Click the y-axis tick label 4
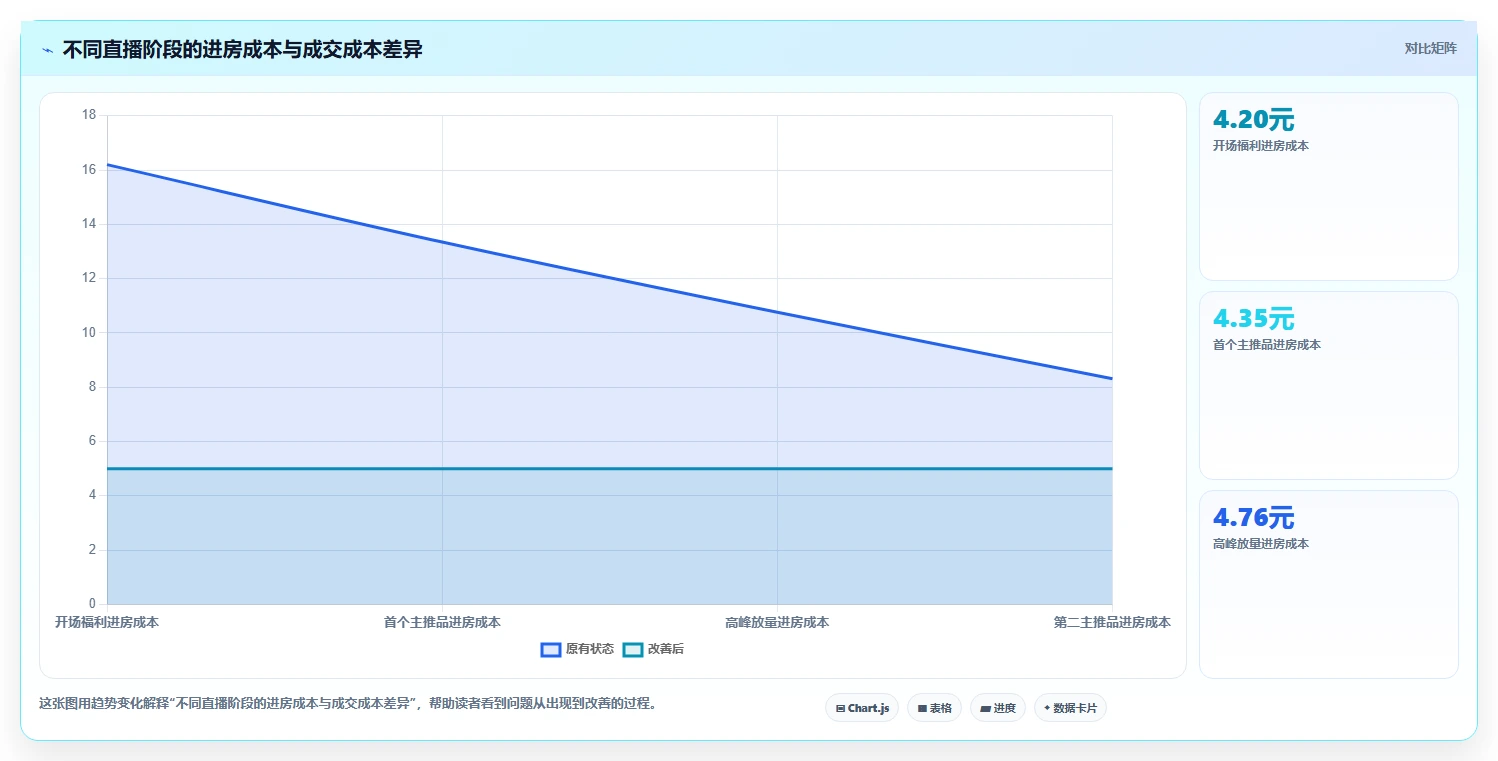This screenshot has width=1498, height=761. 92,495
